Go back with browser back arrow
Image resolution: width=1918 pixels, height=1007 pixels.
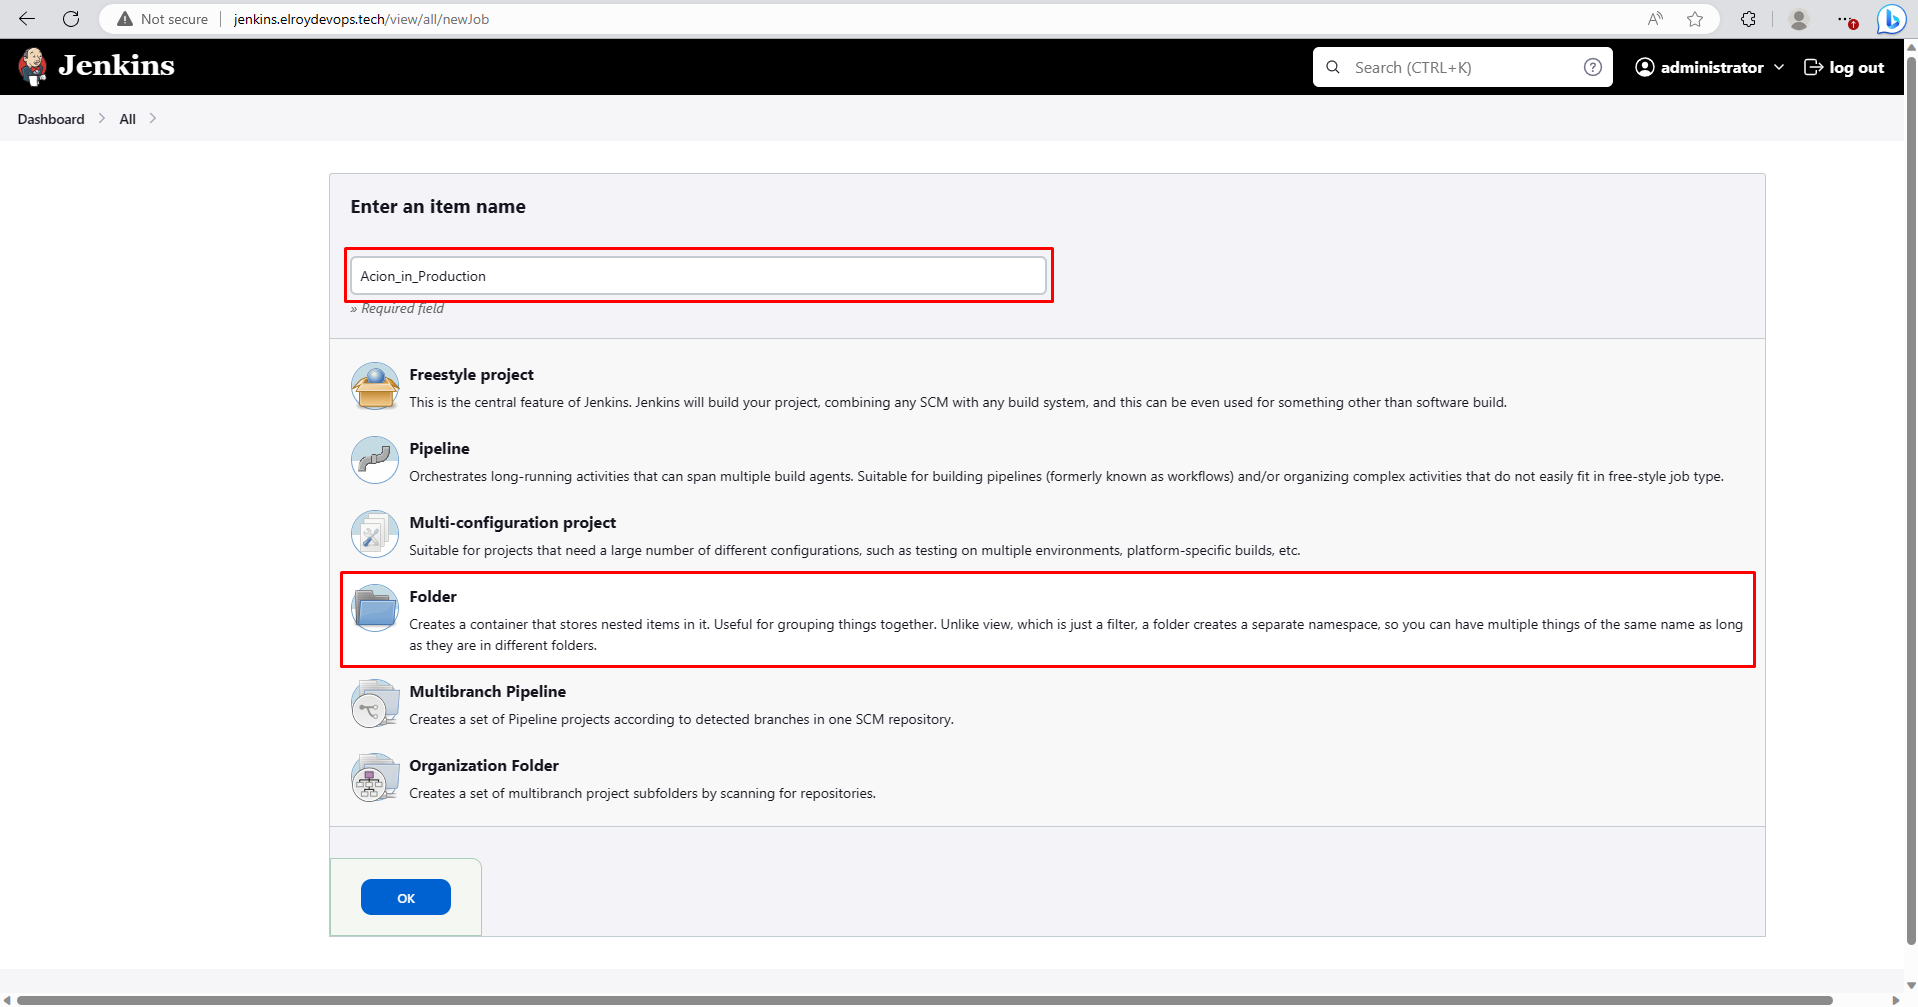coord(27,19)
